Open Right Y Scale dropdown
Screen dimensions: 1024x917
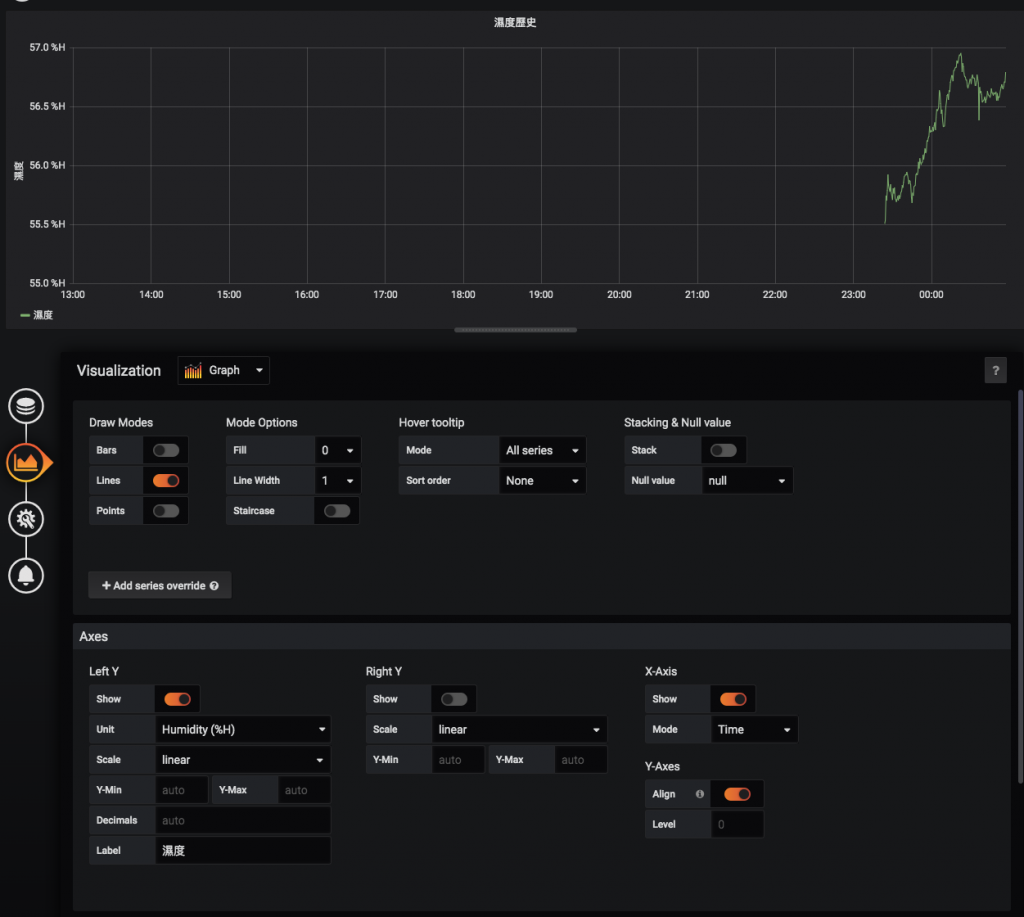point(519,730)
